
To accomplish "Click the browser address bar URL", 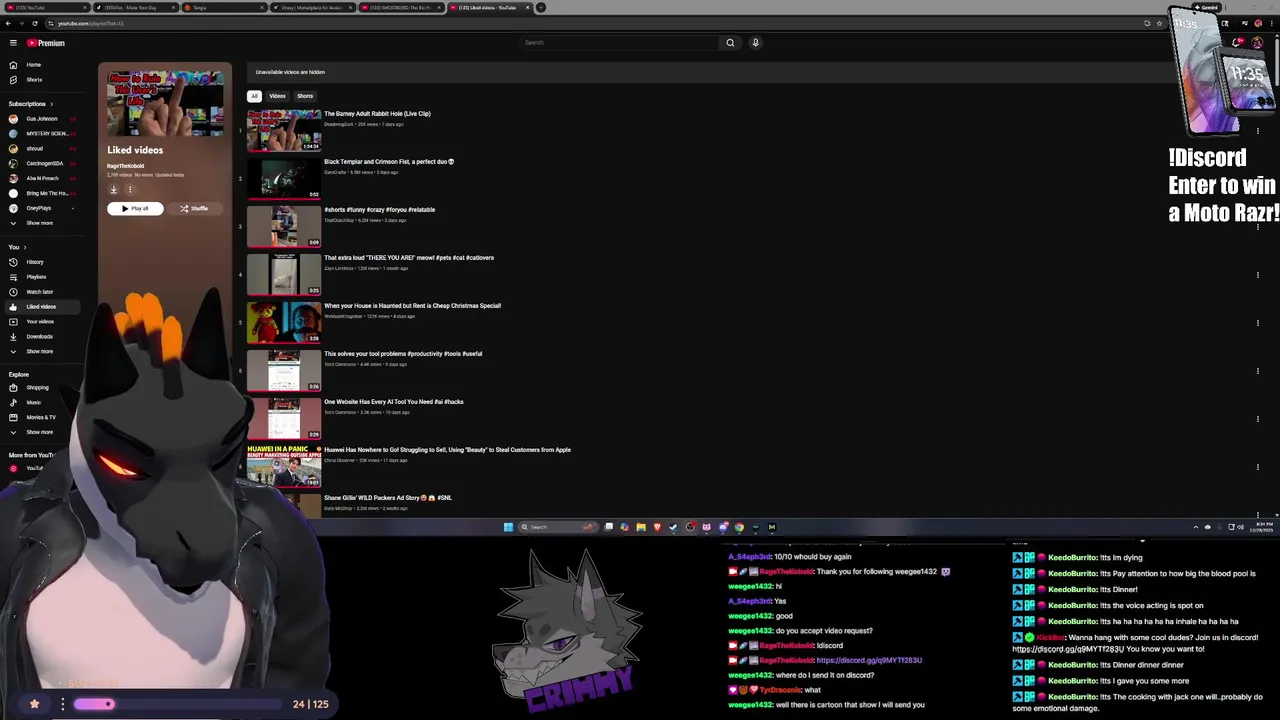I will (90, 23).
